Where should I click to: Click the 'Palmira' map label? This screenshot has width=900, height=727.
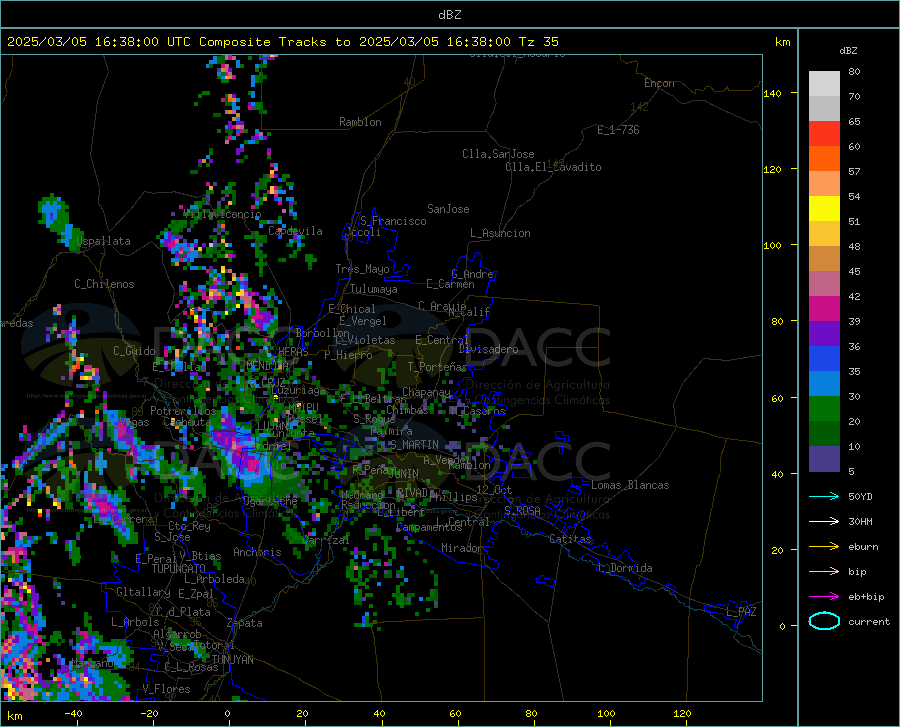pos(391,430)
